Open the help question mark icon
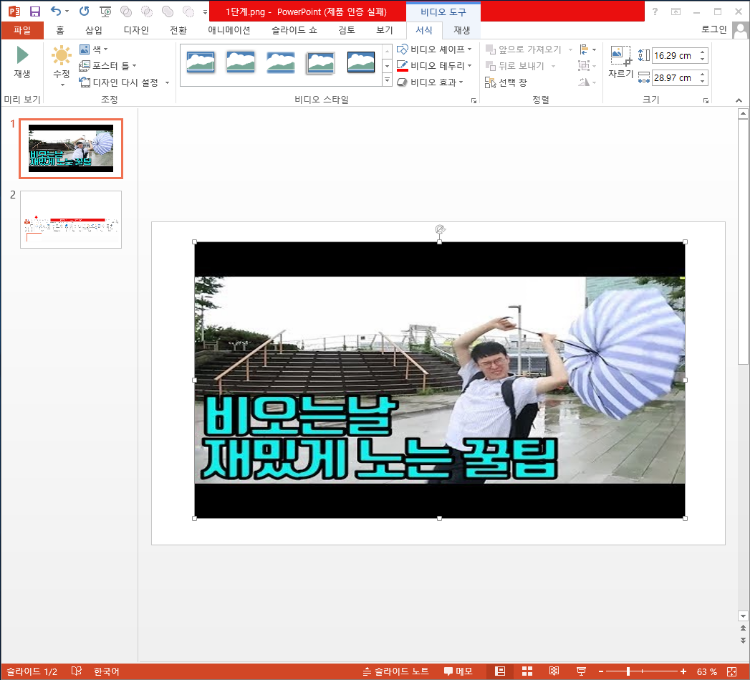This screenshot has height=680, width=750. 655,11
